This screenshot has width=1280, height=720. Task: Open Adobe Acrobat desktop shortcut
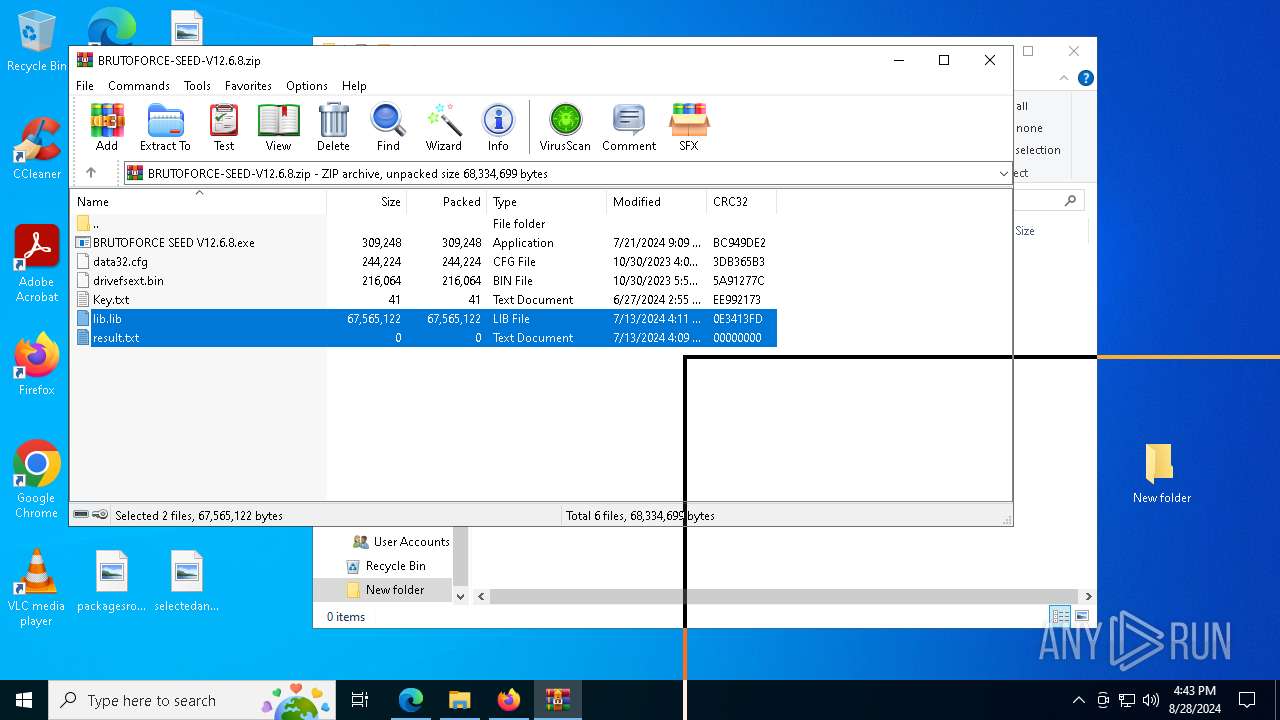37,264
